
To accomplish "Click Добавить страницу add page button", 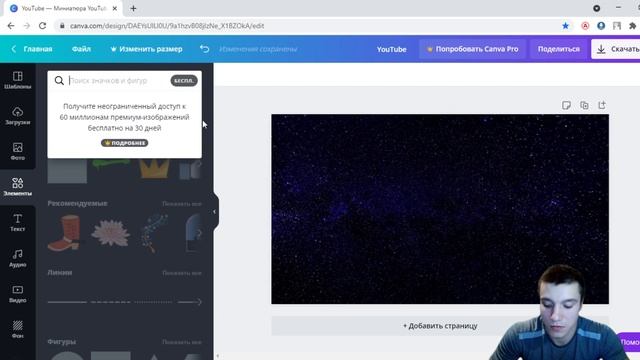I will pyautogui.click(x=440, y=326).
